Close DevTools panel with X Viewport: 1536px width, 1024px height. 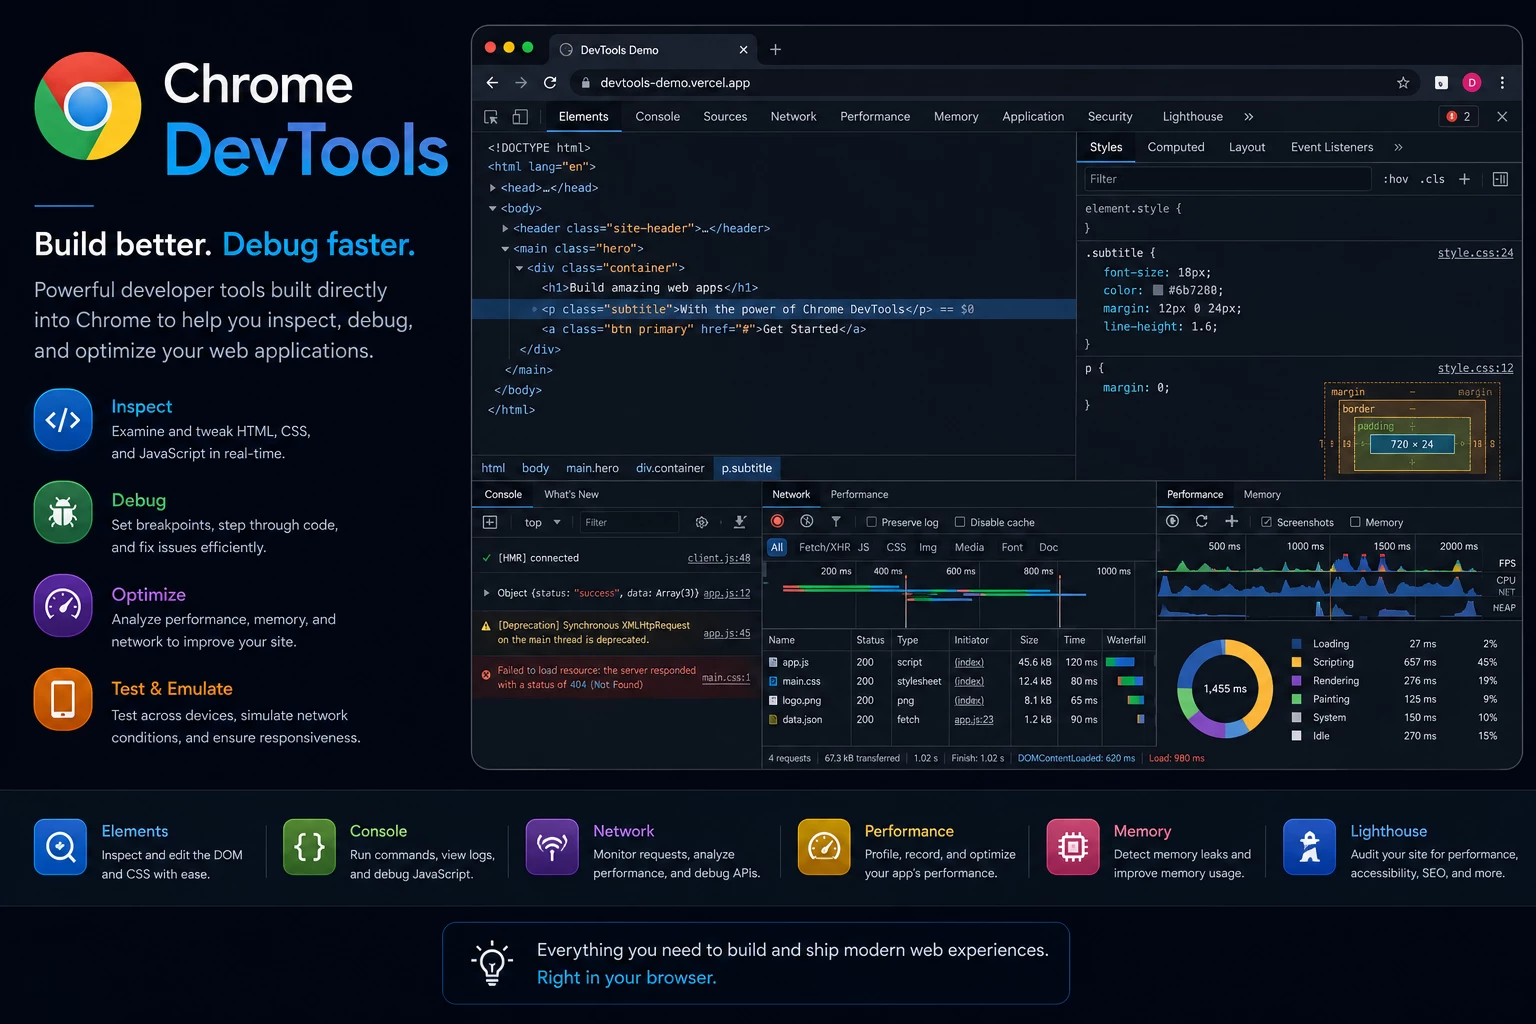click(1502, 117)
